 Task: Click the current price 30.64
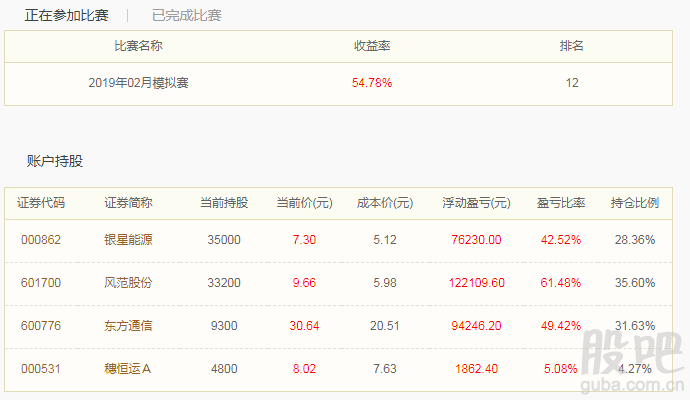click(x=305, y=326)
